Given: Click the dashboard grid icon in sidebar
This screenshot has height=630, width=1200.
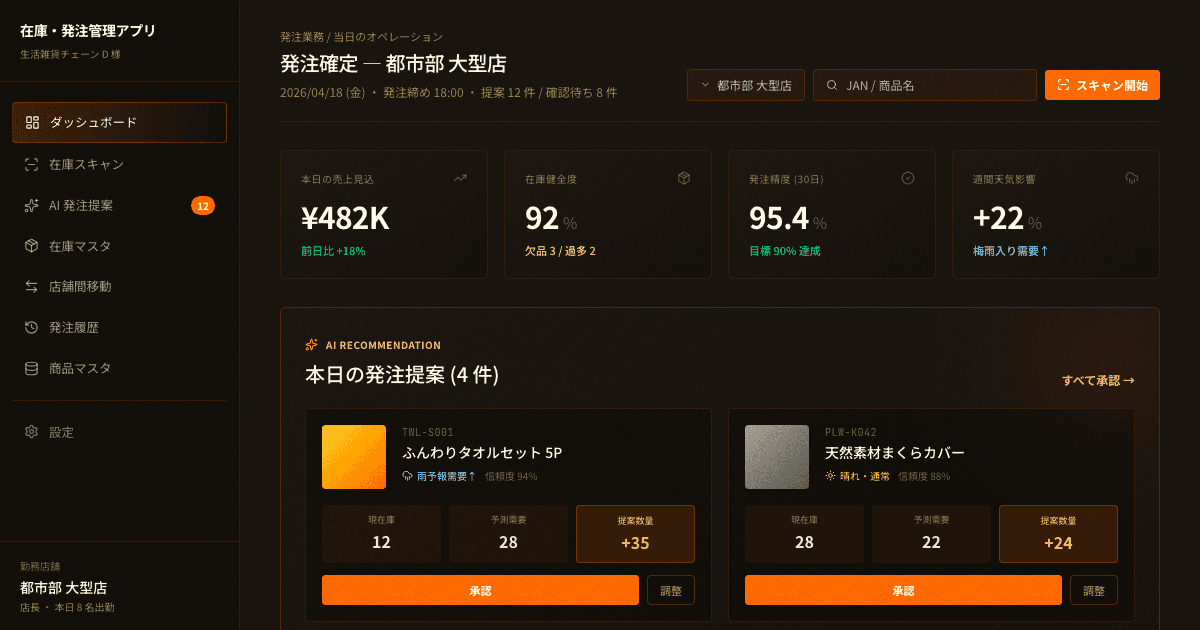Looking at the screenshot, I should [32, 123].
